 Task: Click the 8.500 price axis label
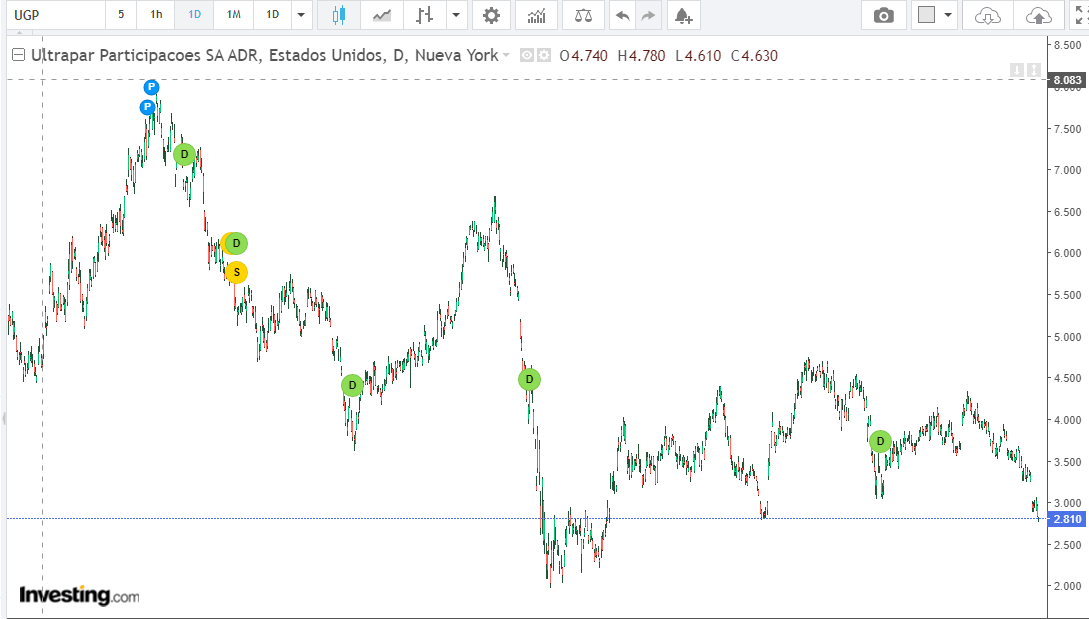pos(1067,45)
